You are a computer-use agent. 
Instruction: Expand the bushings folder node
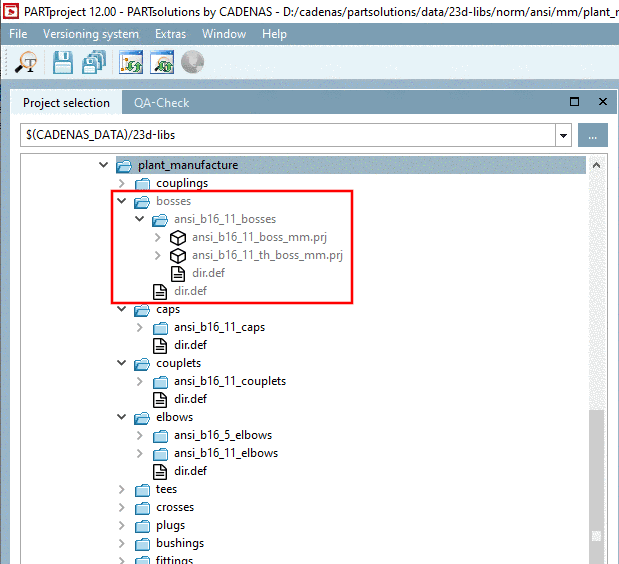coord(122,543)
